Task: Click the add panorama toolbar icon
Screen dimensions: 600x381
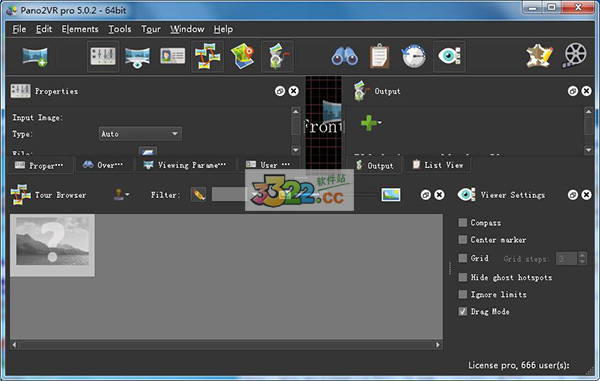Action: [35, 57]
